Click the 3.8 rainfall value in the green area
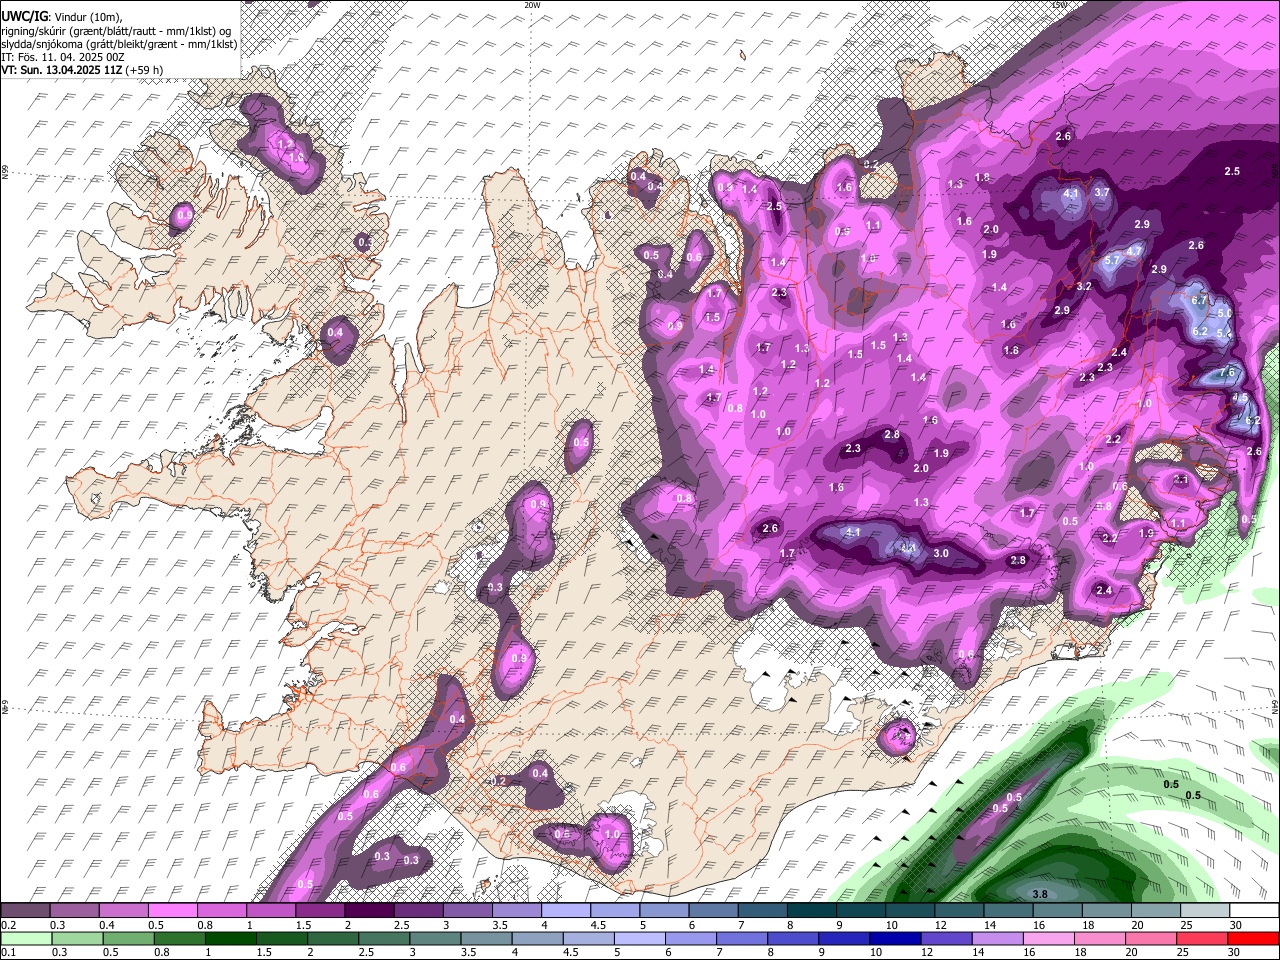 click(x=1040, y=894)
